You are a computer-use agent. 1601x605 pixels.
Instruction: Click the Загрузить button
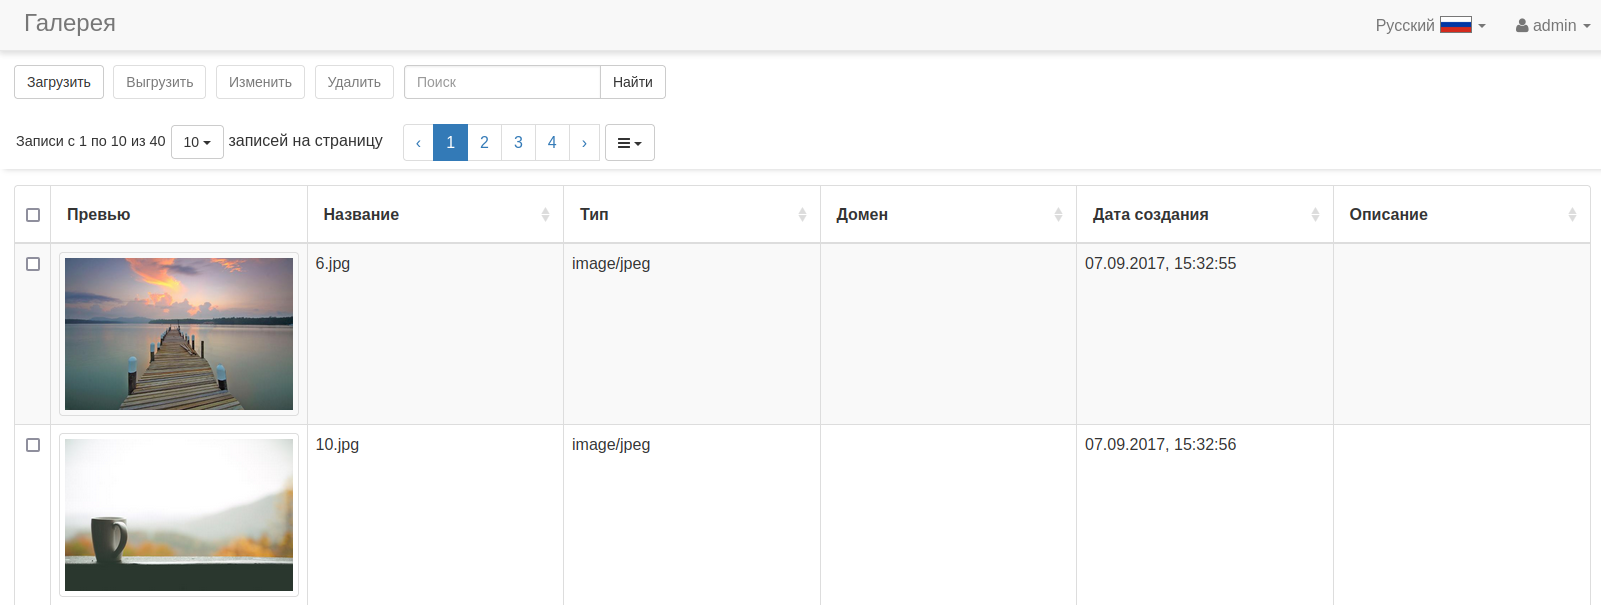[59, 82]
